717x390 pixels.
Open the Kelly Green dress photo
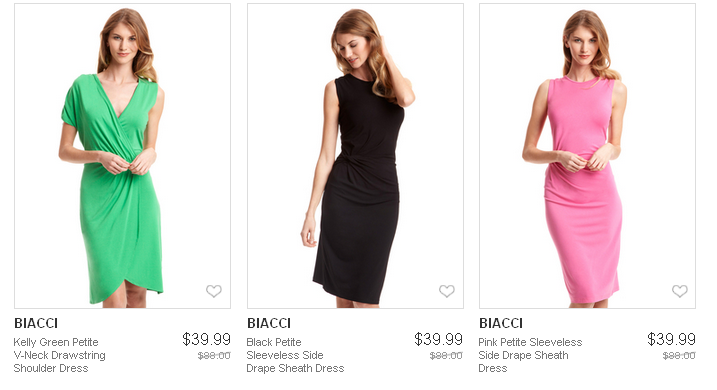coord(123,156)
